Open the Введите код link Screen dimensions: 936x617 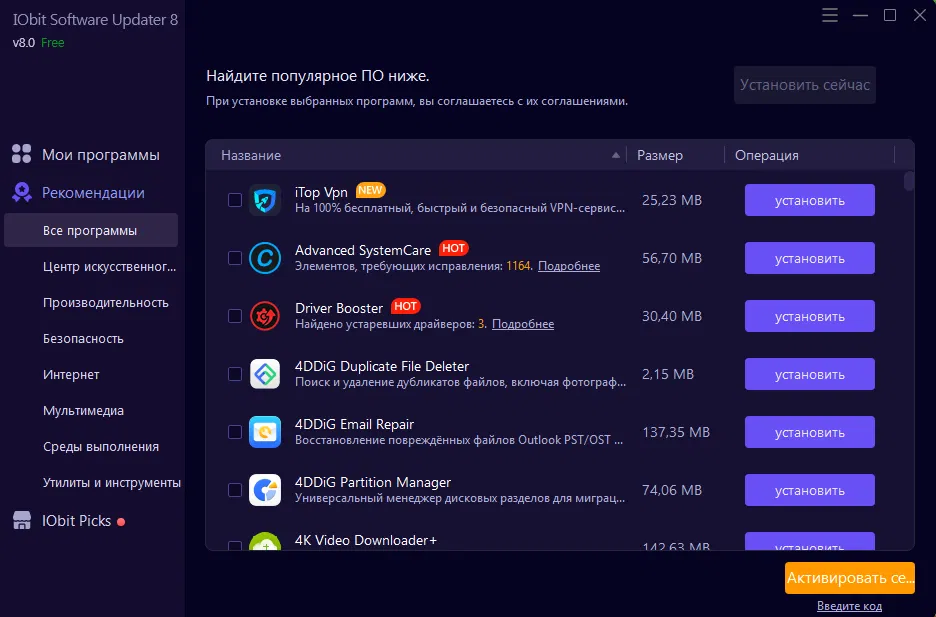pyautogui.click(x=849, y=606)
